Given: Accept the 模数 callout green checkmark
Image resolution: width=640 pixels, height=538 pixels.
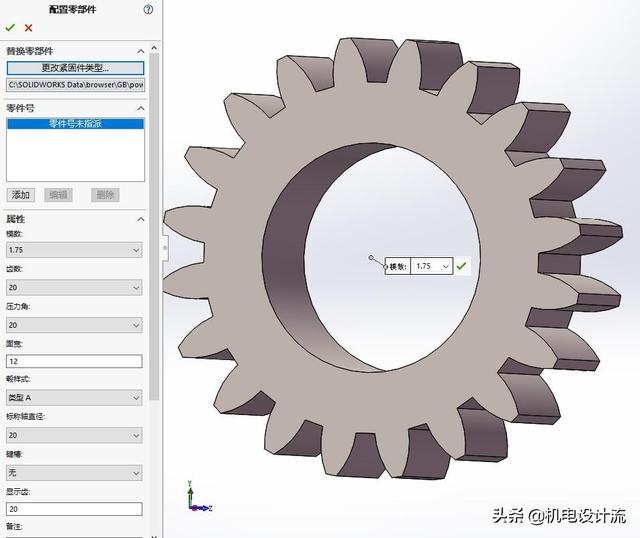Looking at the screenshot, I should pyautogui.click(x=461, y=266).
